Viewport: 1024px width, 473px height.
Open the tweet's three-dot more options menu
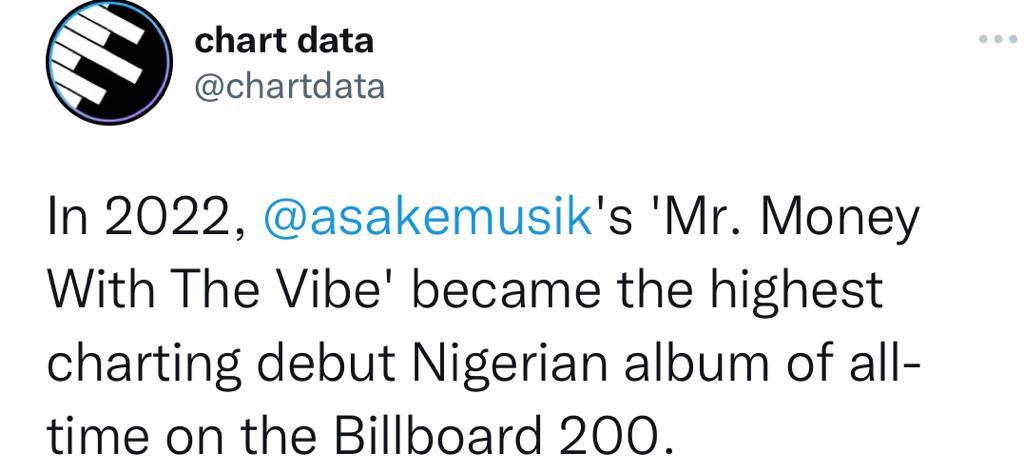(x=998, y=39)
